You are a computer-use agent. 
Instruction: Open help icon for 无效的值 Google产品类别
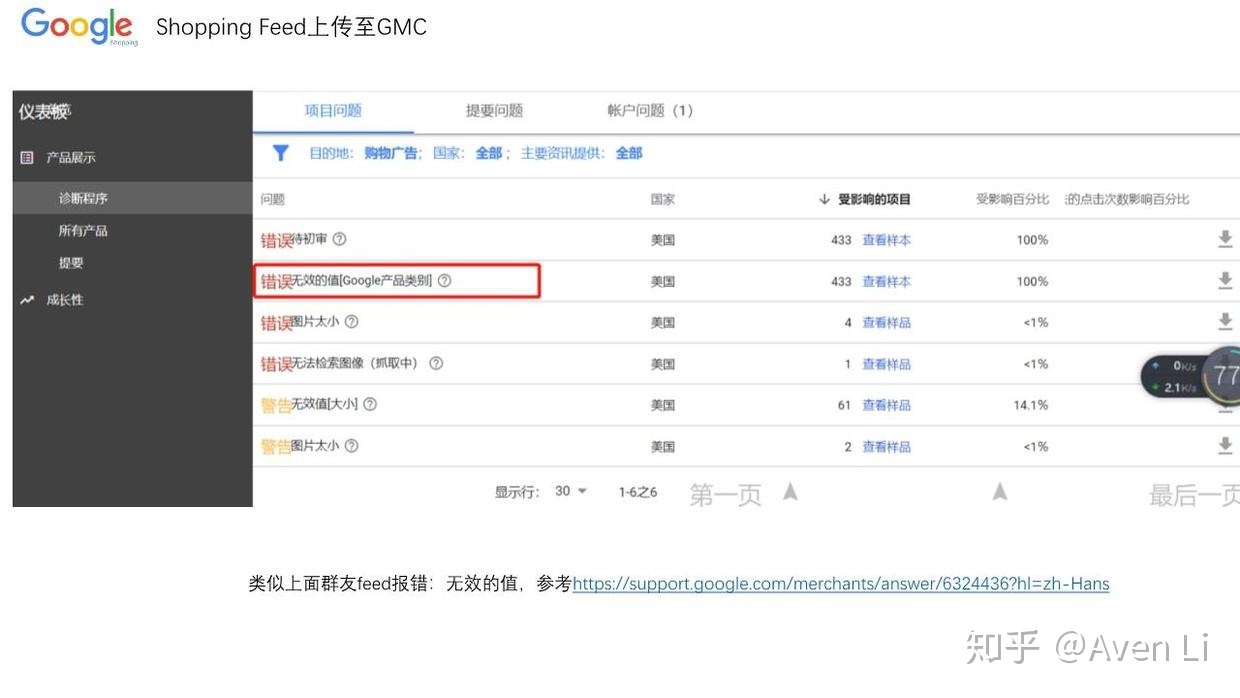pyautogui.click(x=445, y=281)
